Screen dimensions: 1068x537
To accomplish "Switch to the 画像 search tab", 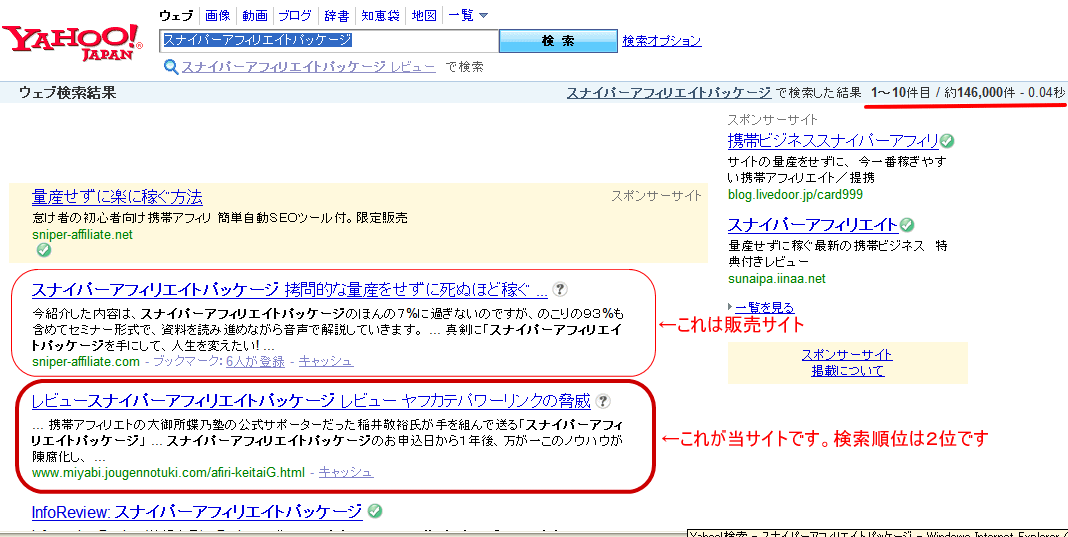I will (x=218, y=16).
